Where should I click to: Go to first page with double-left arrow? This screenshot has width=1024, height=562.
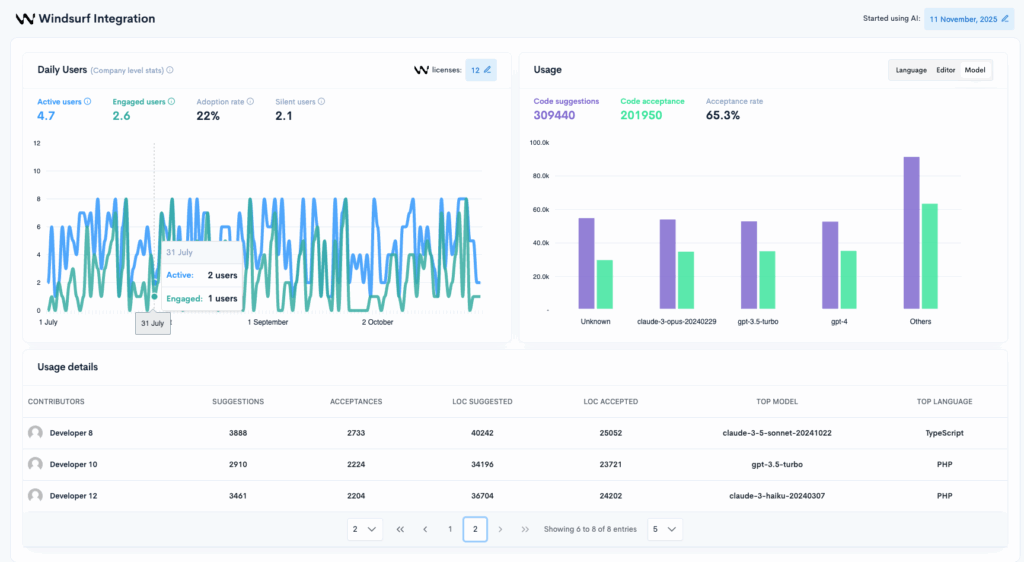[x=401, y=529]
